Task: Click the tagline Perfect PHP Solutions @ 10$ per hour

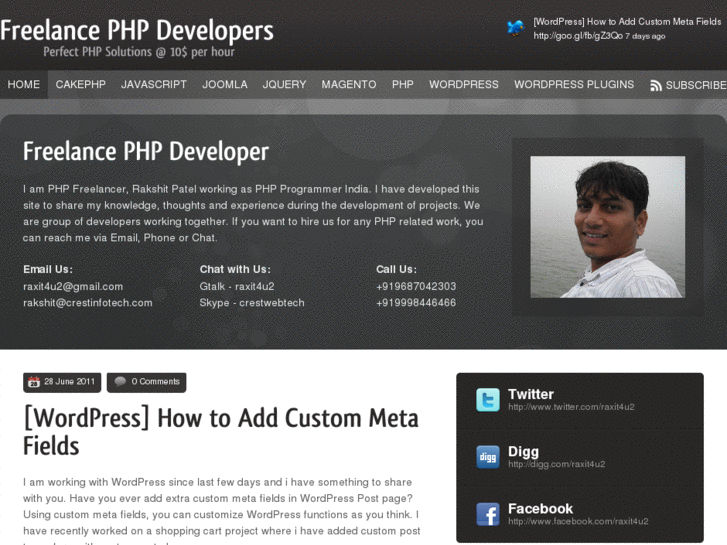Action: (139, 51)
